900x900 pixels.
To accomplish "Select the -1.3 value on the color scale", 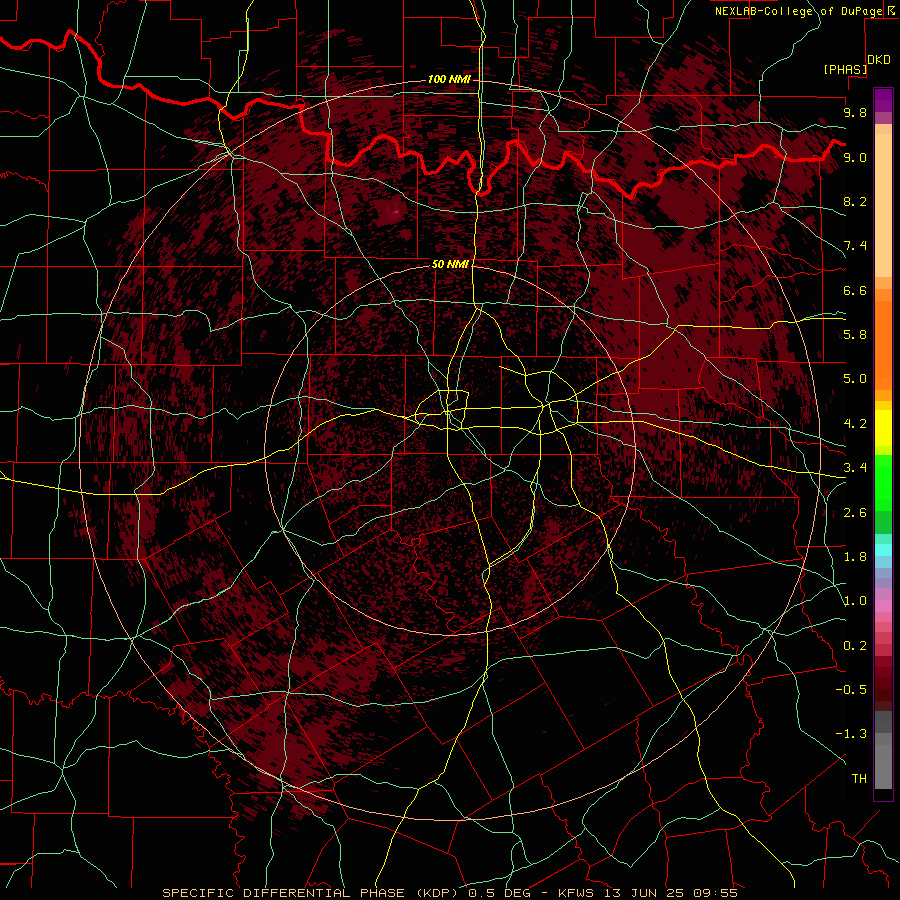I will (x=851, y=734).
